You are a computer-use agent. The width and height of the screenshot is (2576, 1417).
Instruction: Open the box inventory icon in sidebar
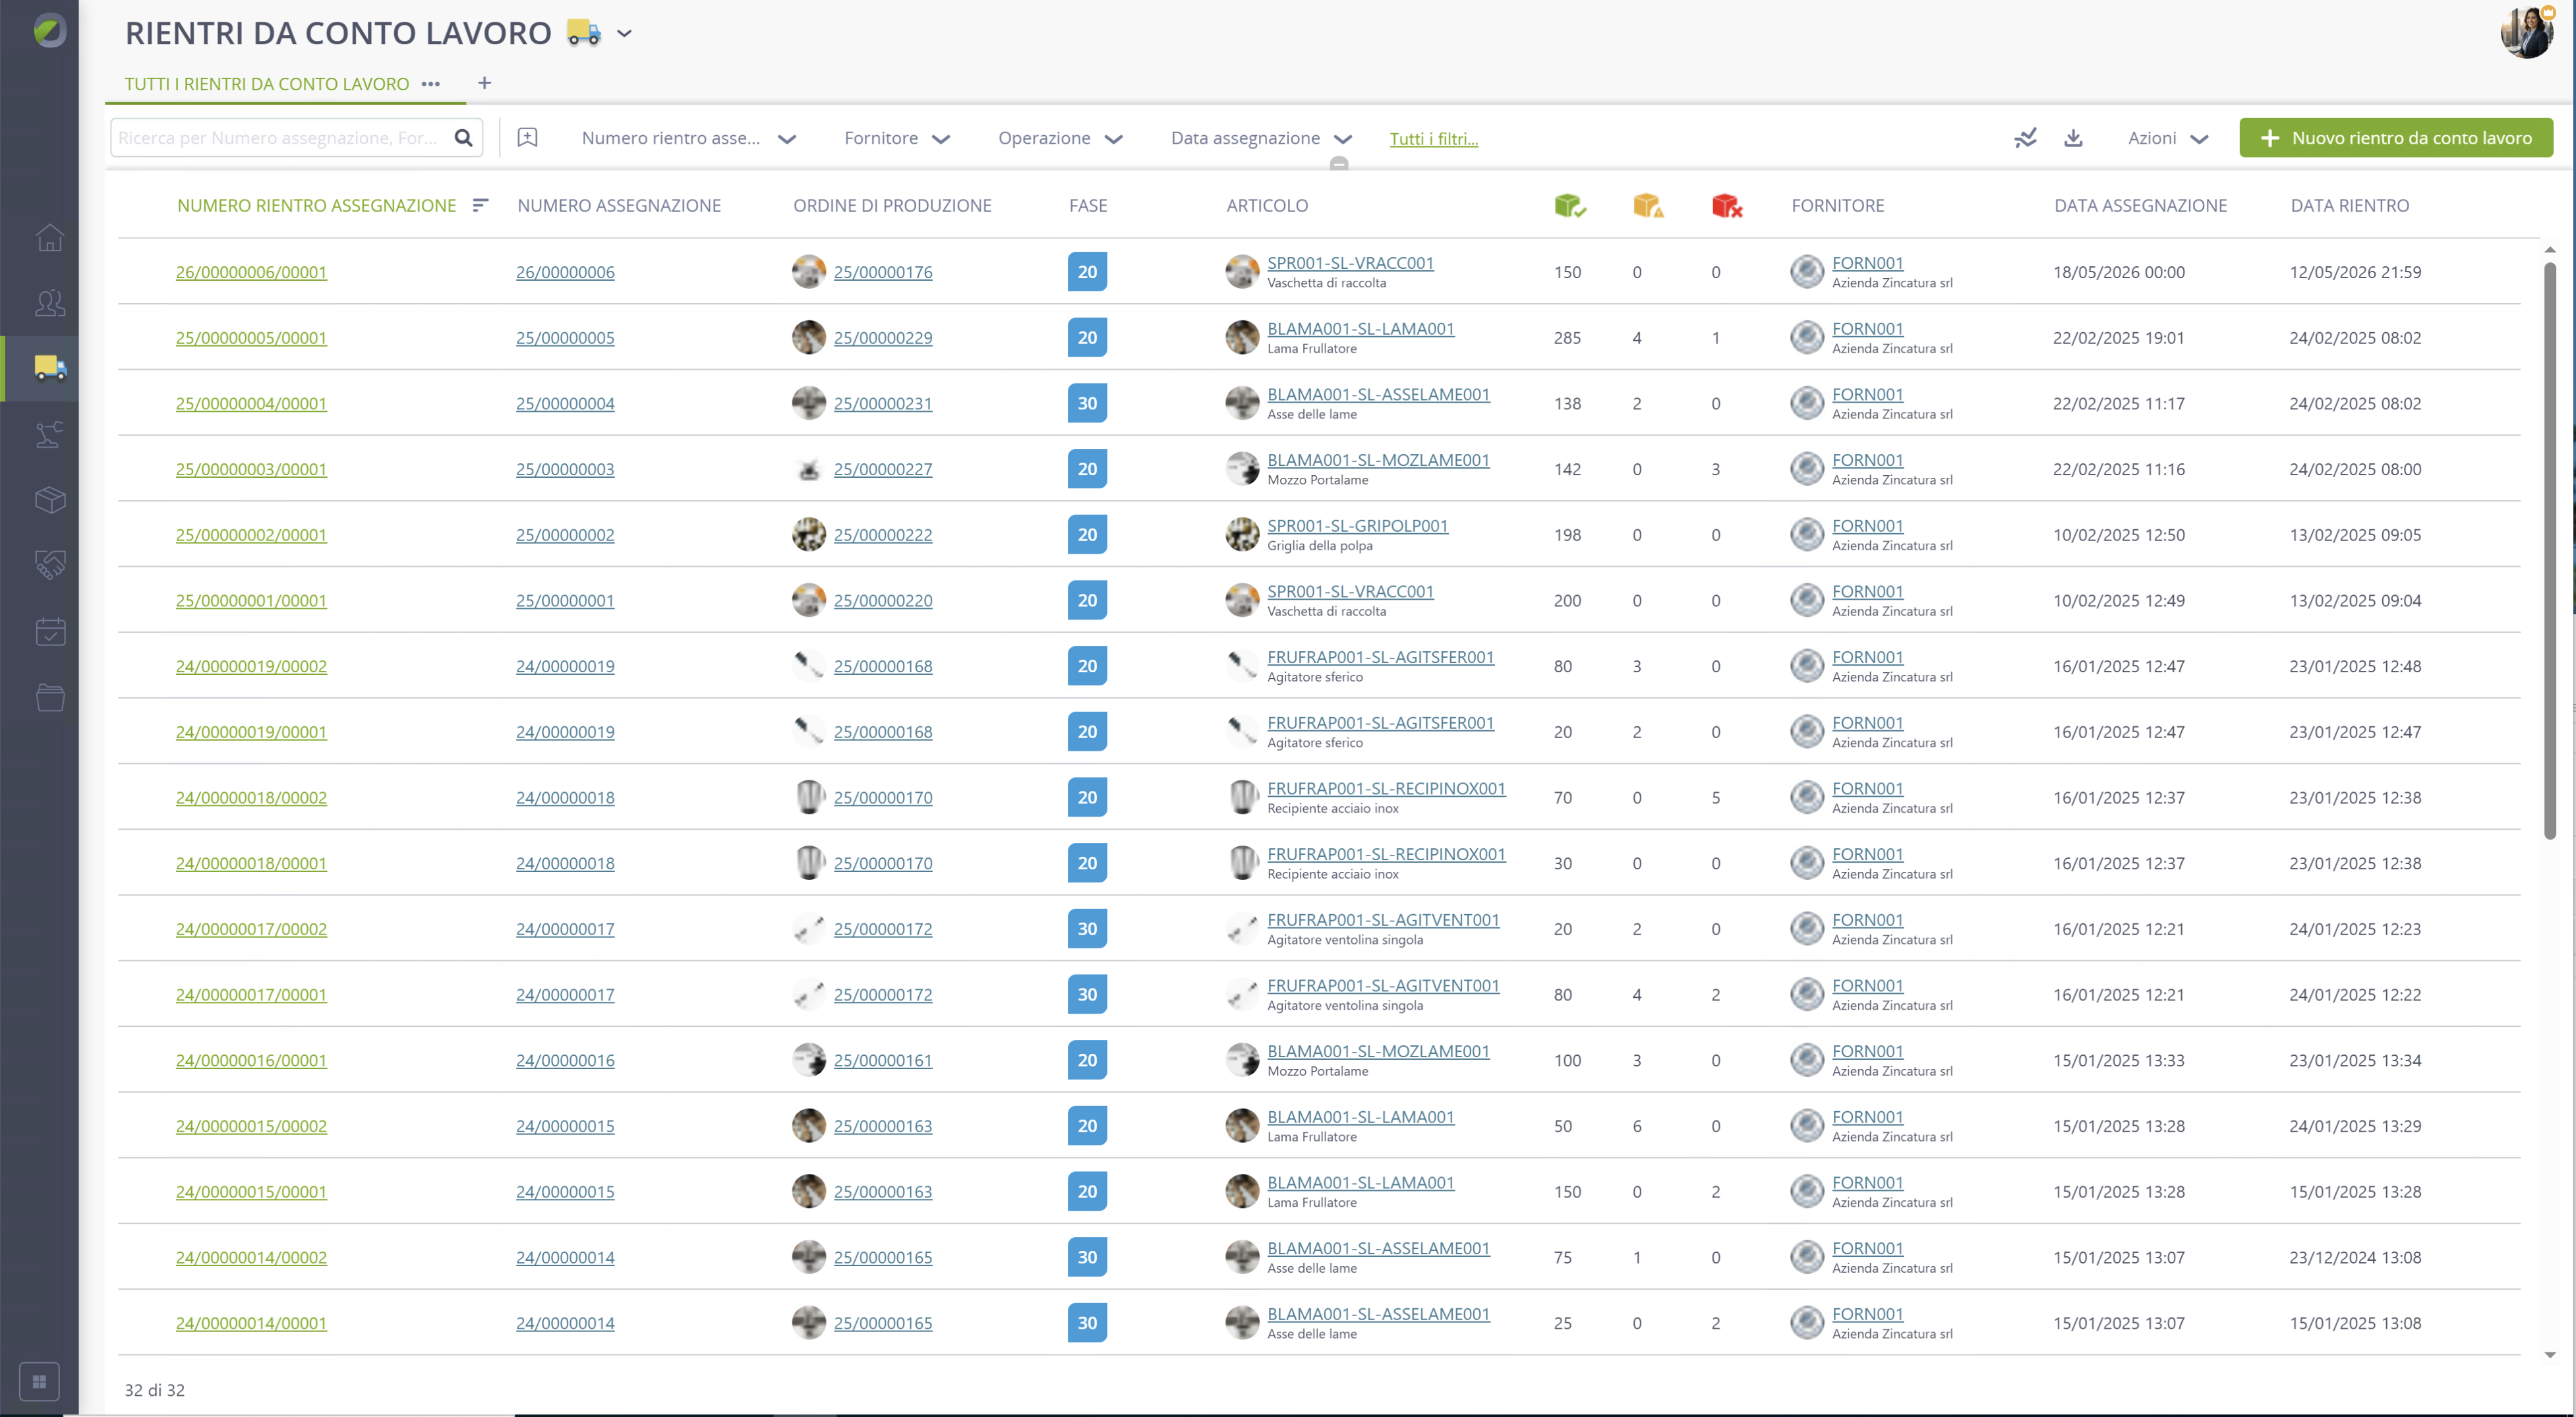click(50, 499)
